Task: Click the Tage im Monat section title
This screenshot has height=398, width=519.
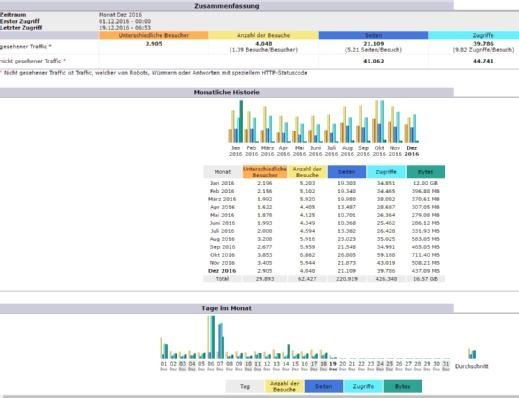Action: 227,308
